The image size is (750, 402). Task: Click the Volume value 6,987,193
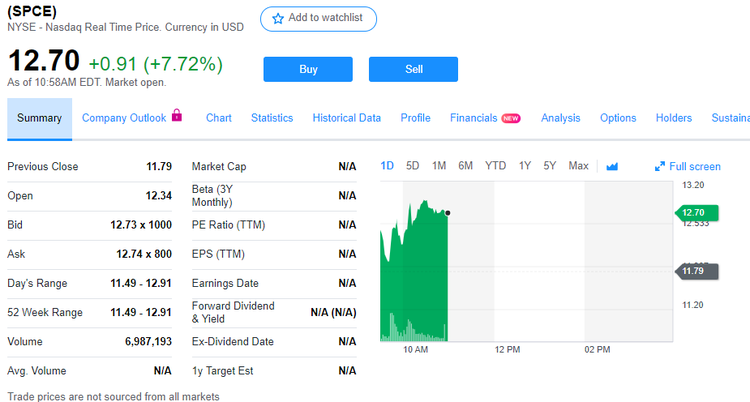pyautogui.click(x=148, y=342)
